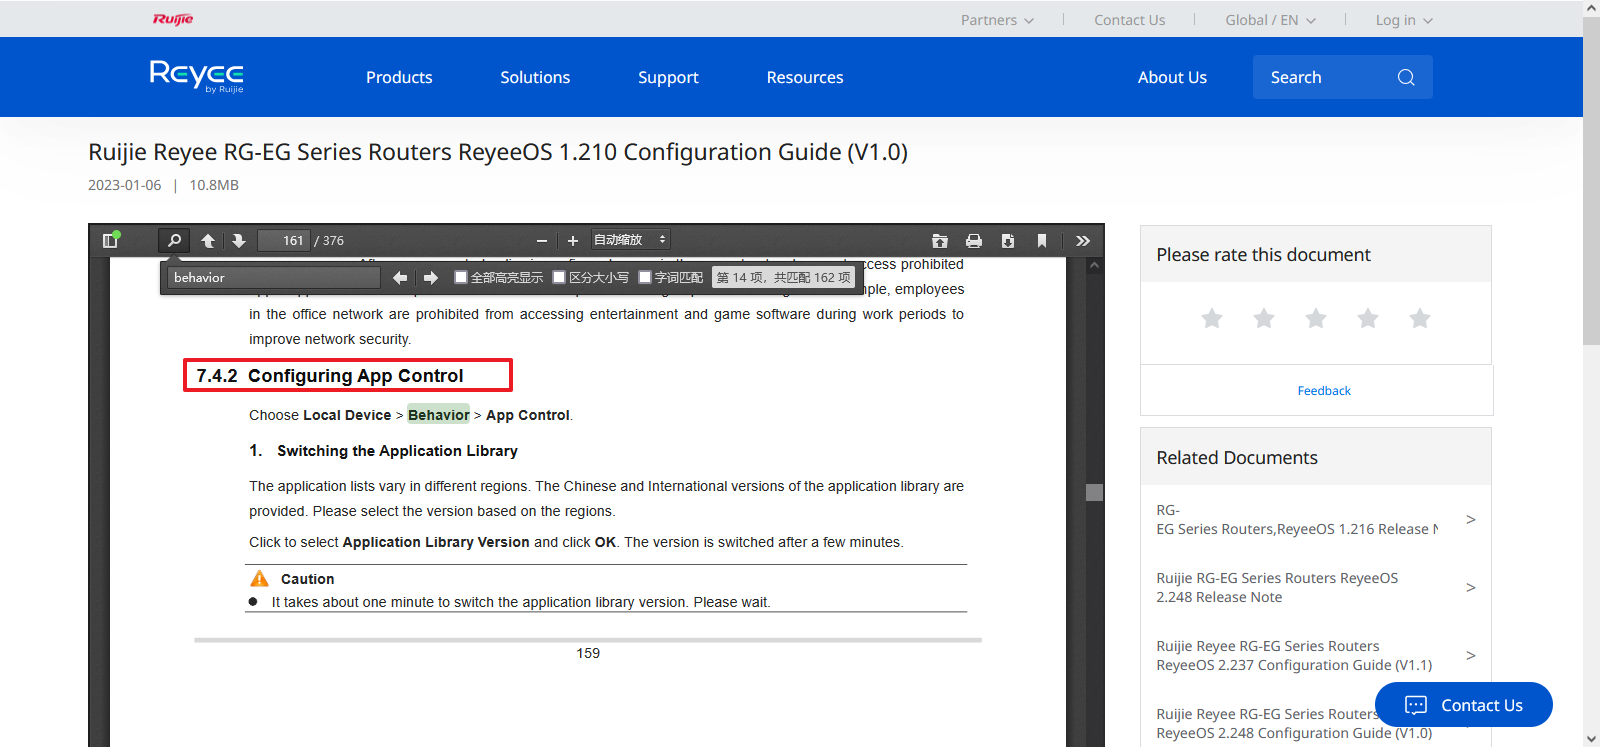Expand the Global / EN language dropdown
Image resolution: width=1600 pixels, height=747 pixels.
click(x=1270, y=20)
